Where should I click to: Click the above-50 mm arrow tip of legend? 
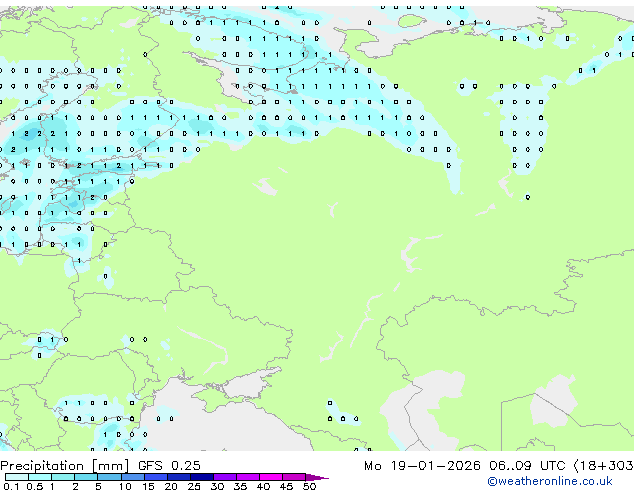coord(317,477)
